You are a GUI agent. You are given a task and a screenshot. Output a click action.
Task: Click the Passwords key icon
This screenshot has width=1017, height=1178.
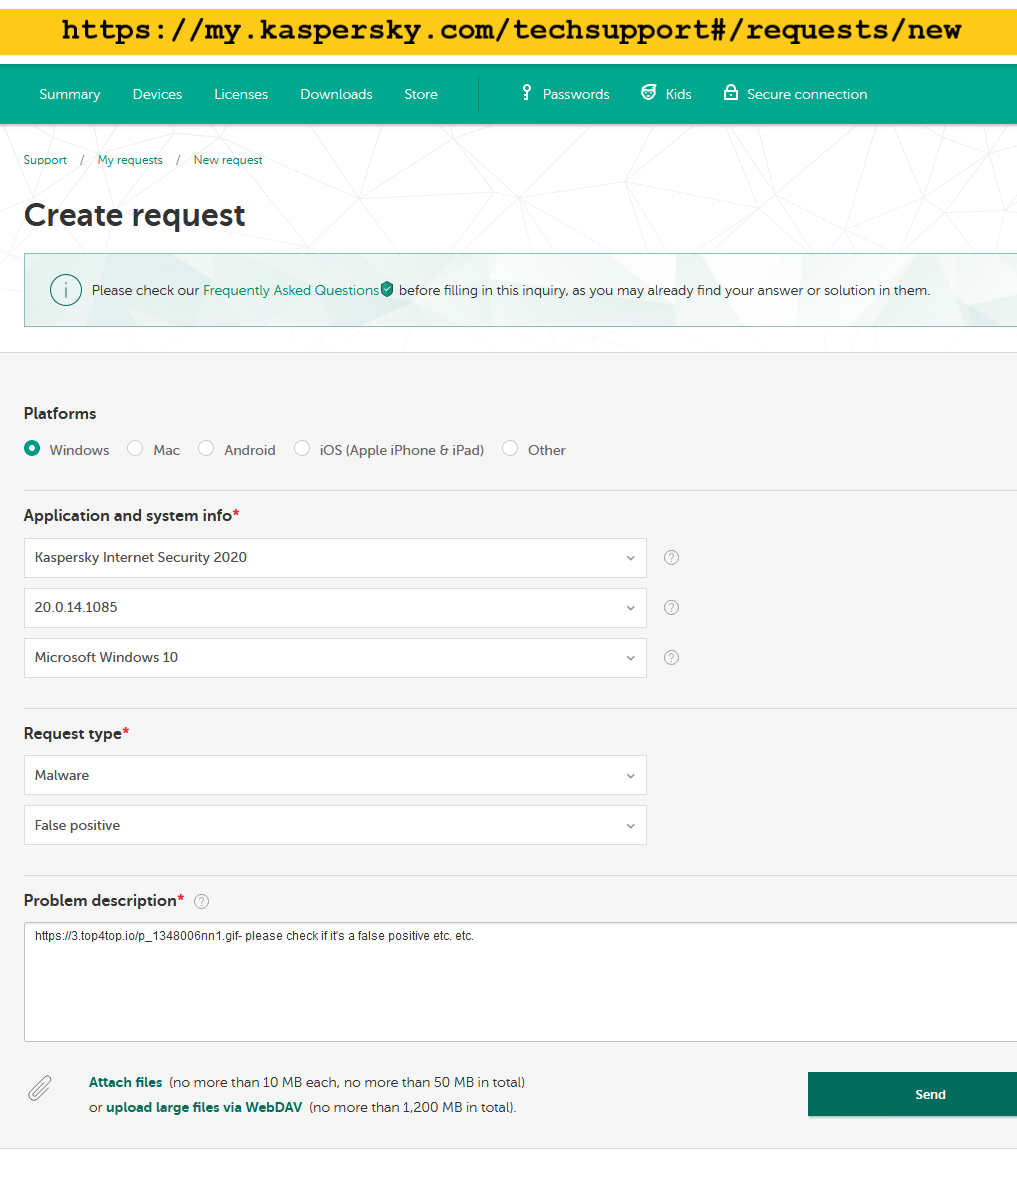click(x=527, y=92)
